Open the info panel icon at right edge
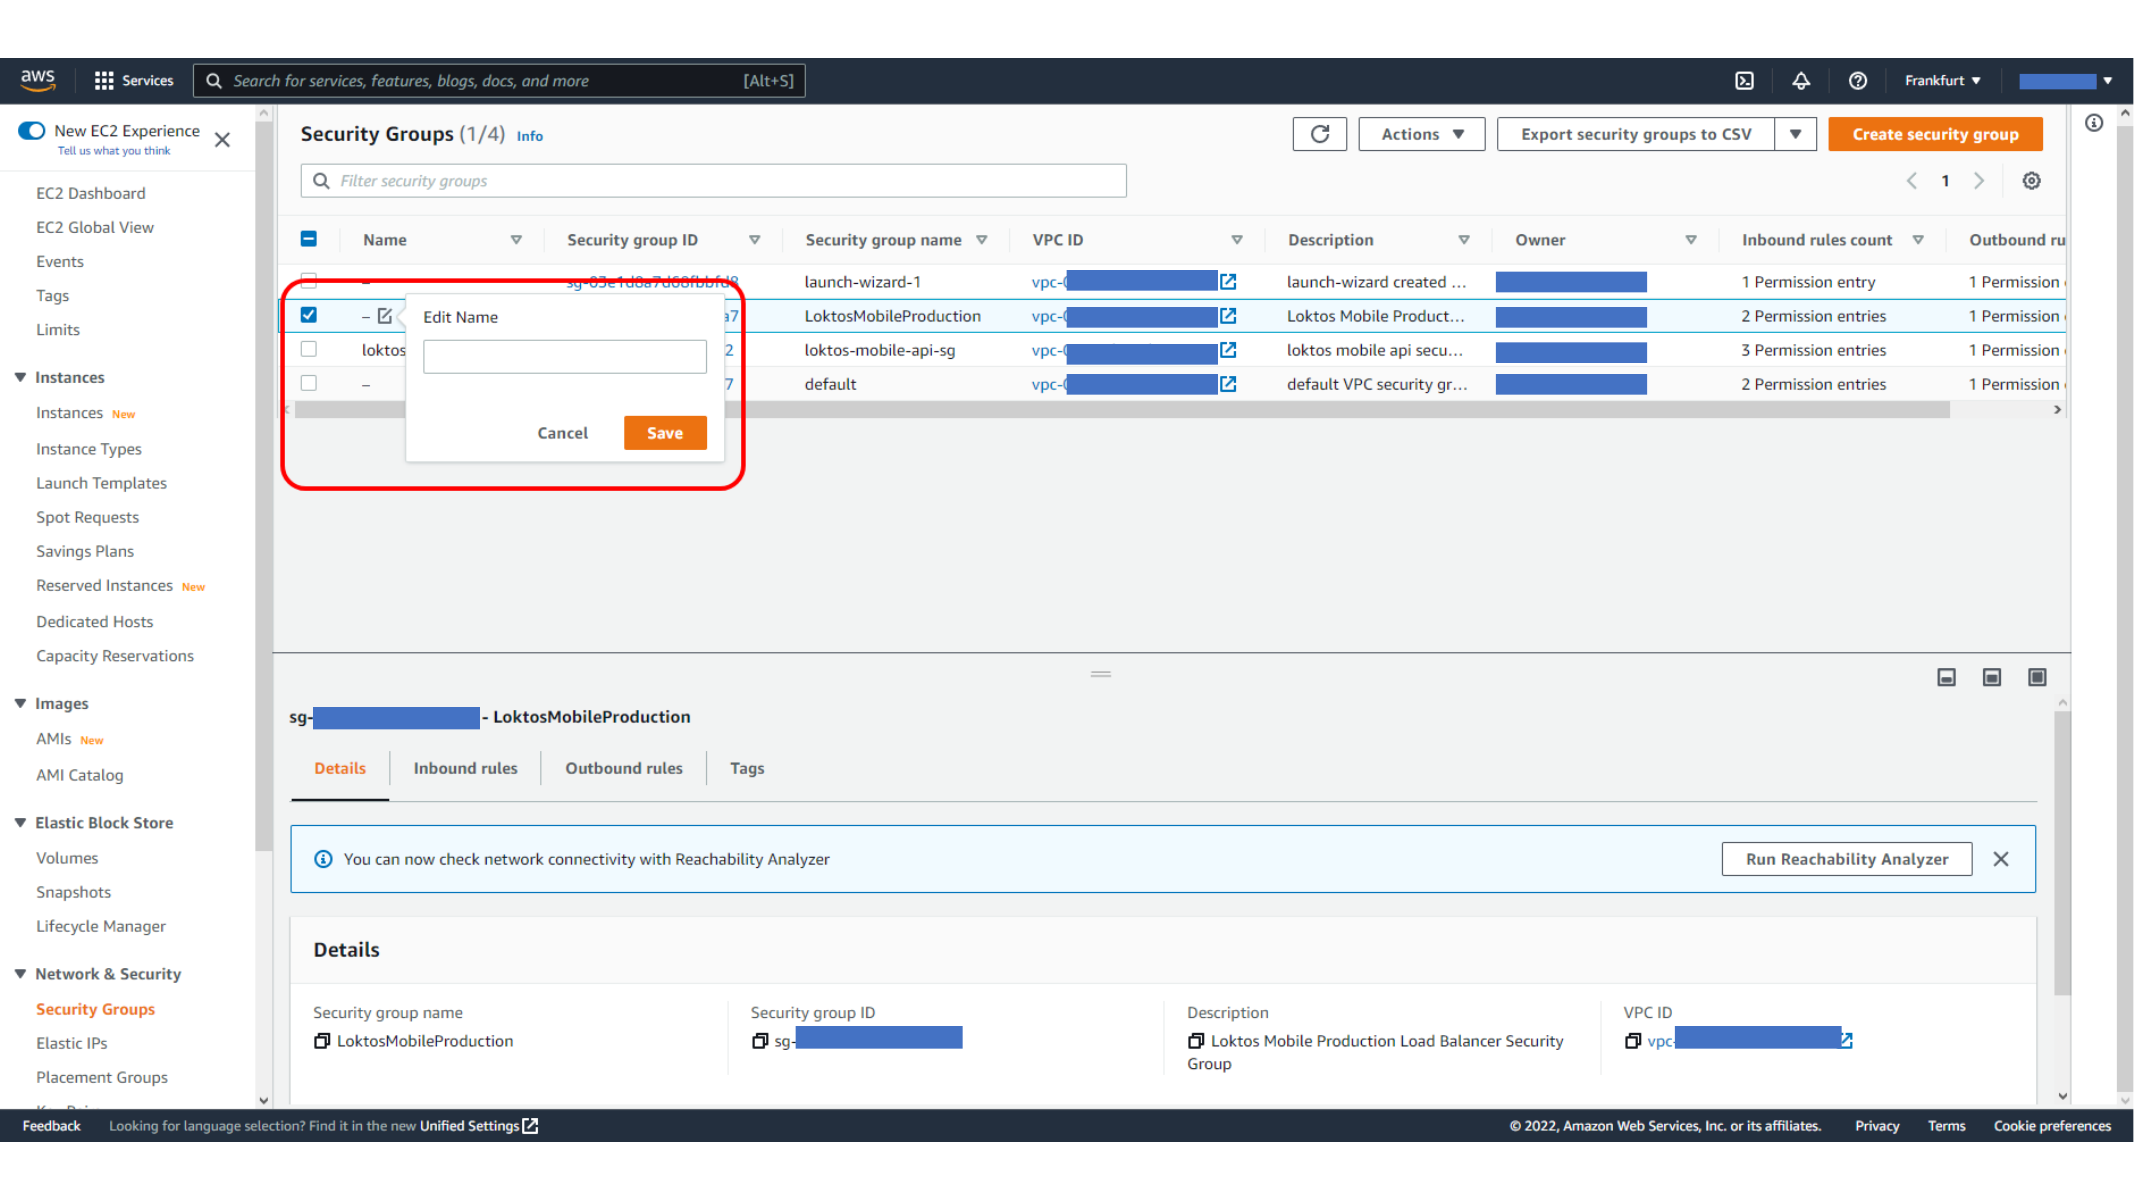This screenshot has width=2134, height=1200. click(x=2093, y=123)
